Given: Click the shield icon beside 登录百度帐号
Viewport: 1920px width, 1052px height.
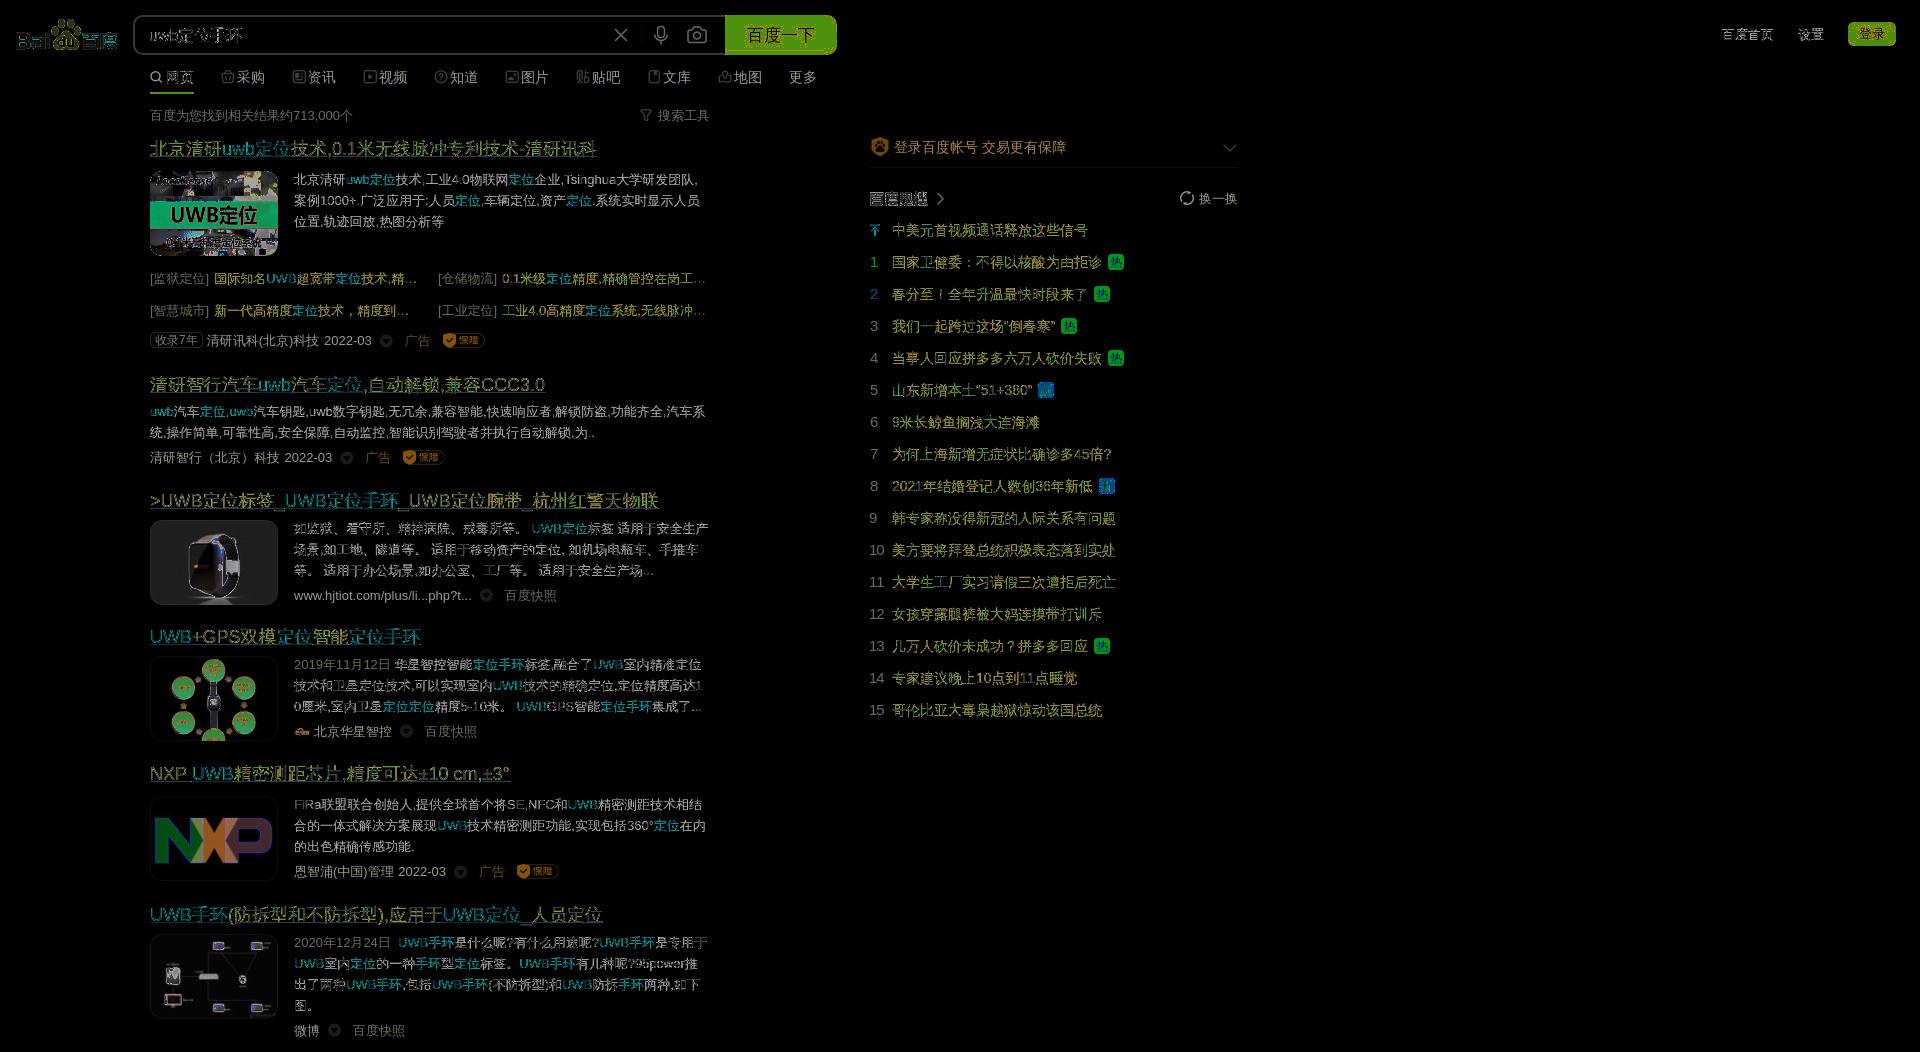Looking at the screenshot, I should coord(879,147).
